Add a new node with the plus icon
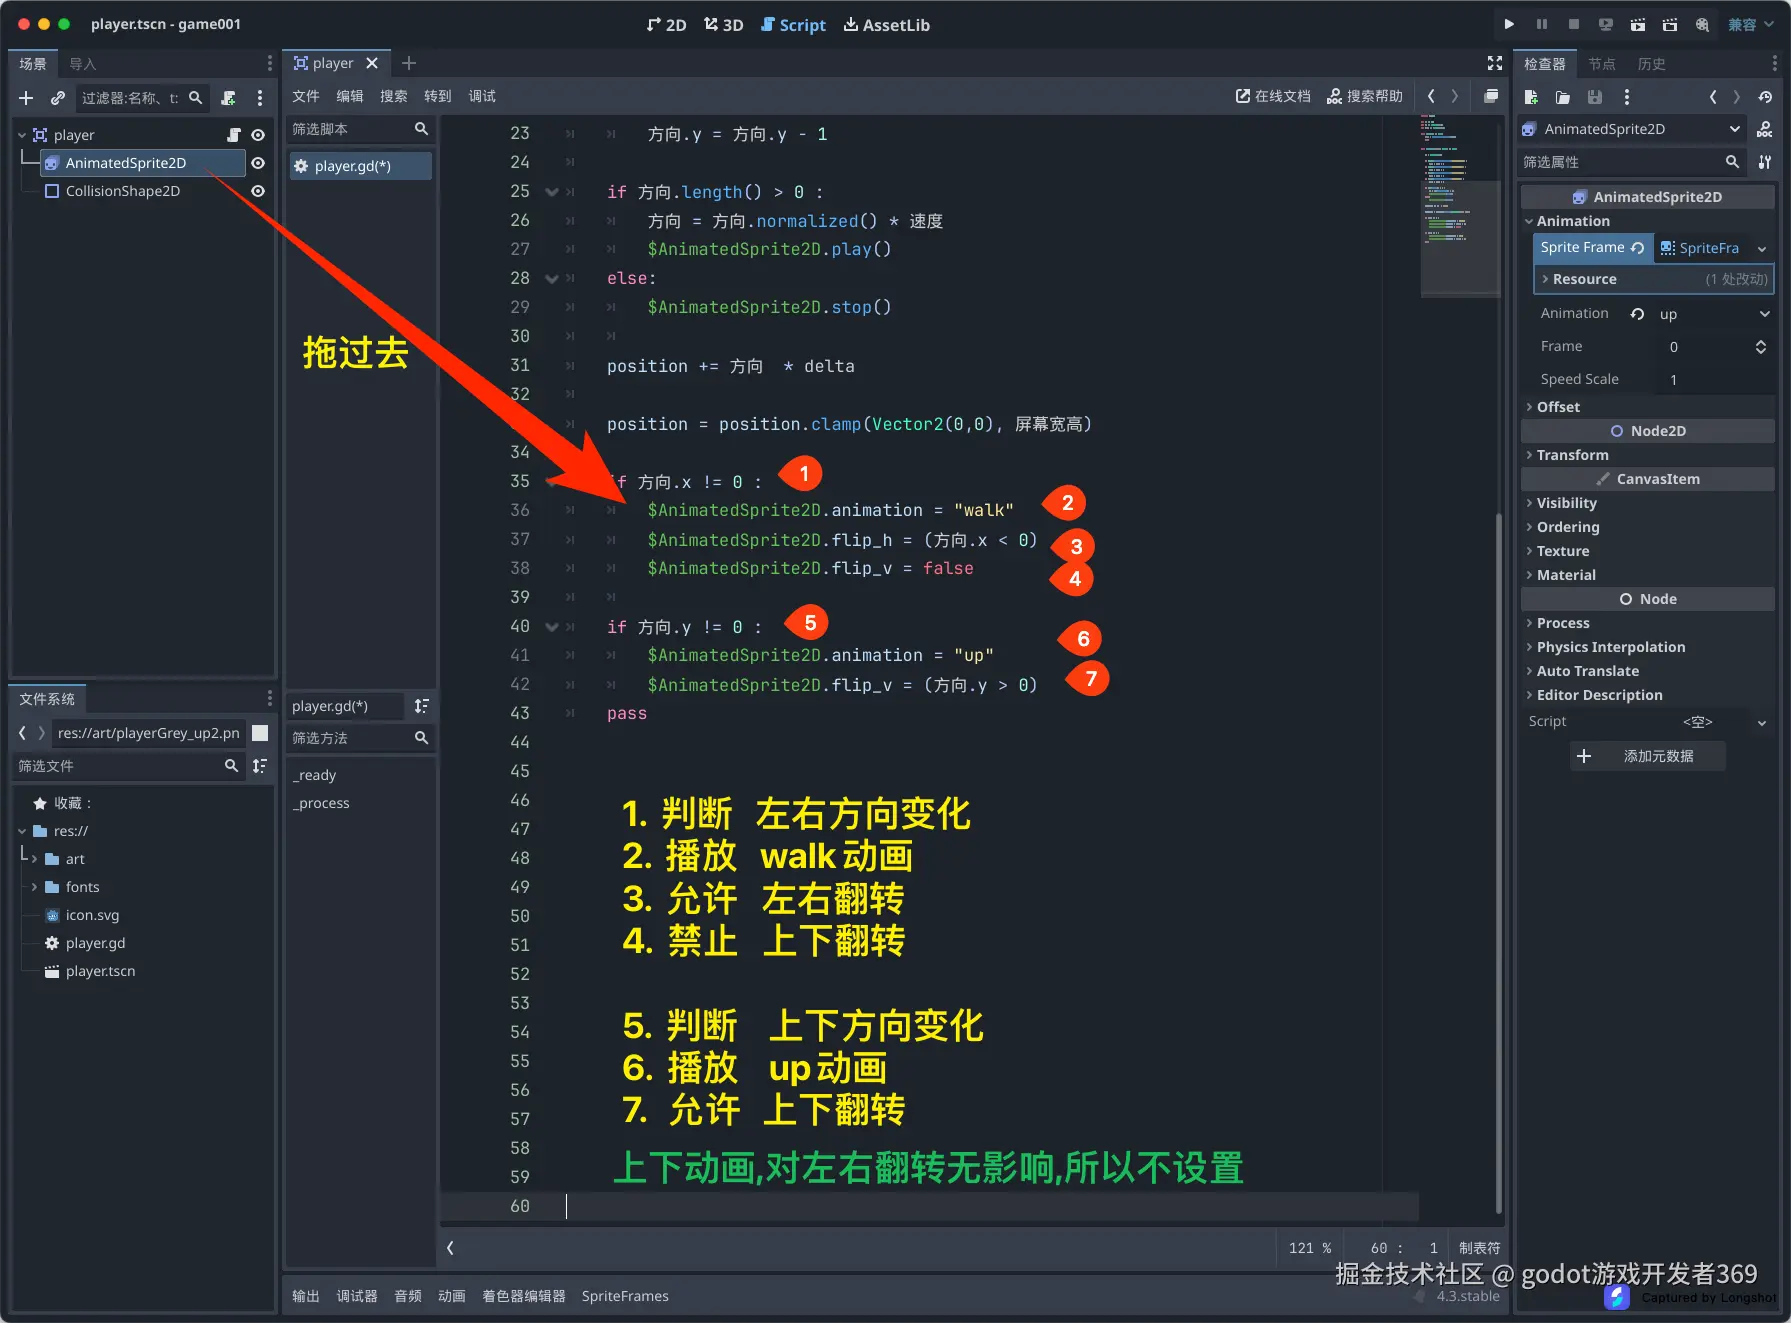1791x1323 pixels. click(26, 97)
